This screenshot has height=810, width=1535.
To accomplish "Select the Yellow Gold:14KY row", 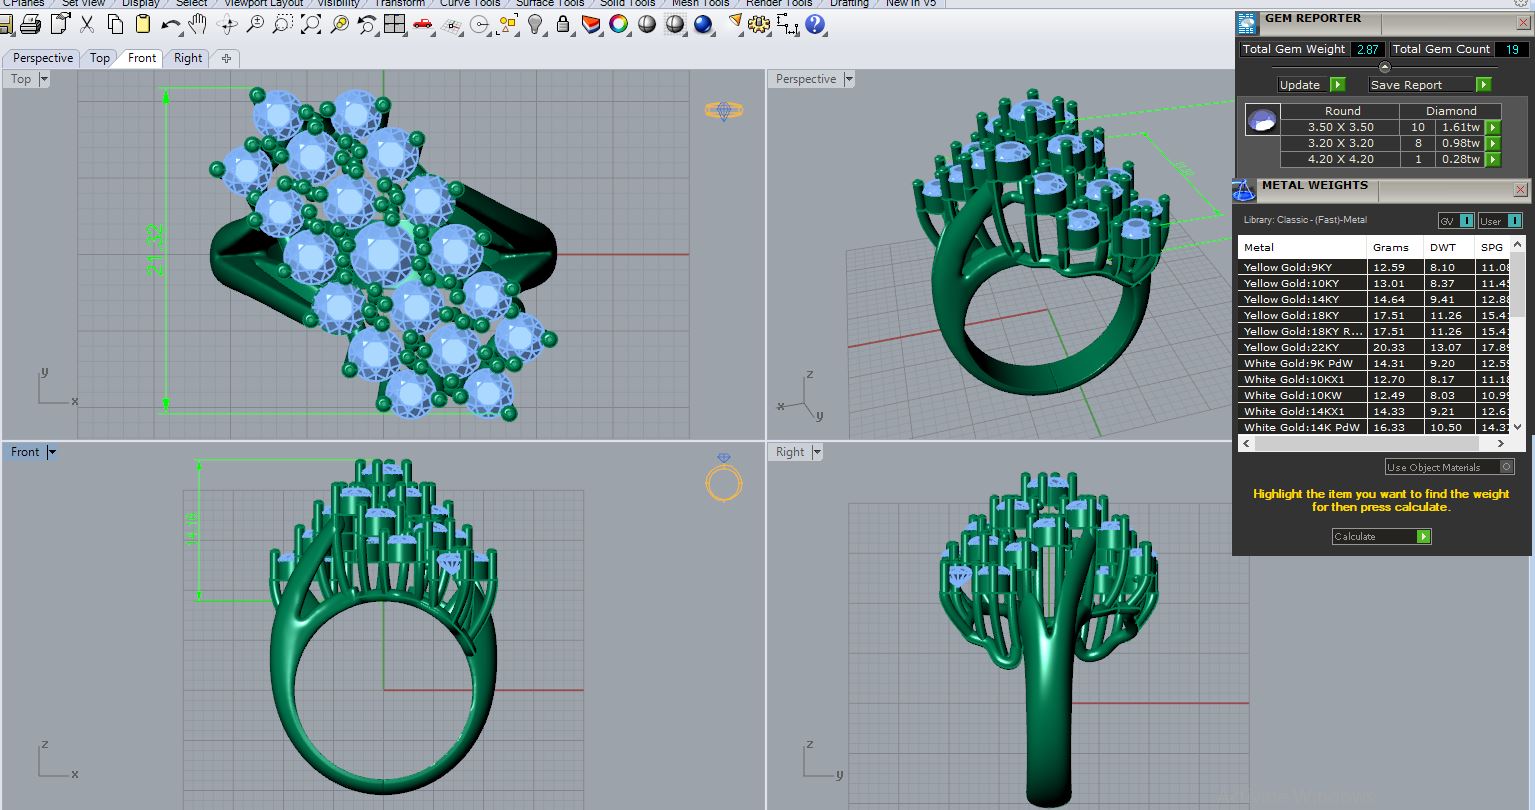I will (1373, 299).
